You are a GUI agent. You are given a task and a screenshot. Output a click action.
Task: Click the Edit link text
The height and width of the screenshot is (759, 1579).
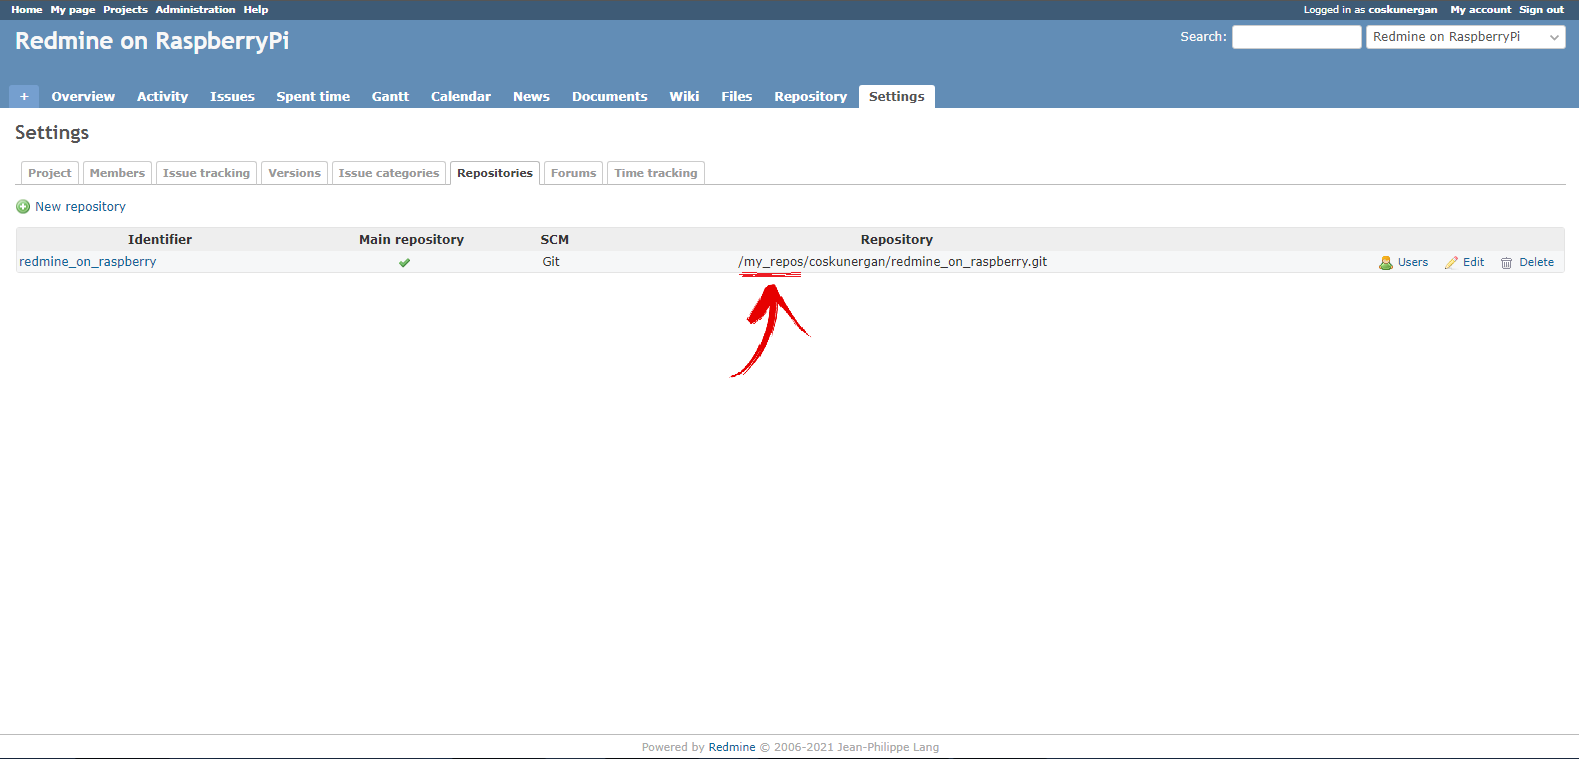(x=1473, y=263)
